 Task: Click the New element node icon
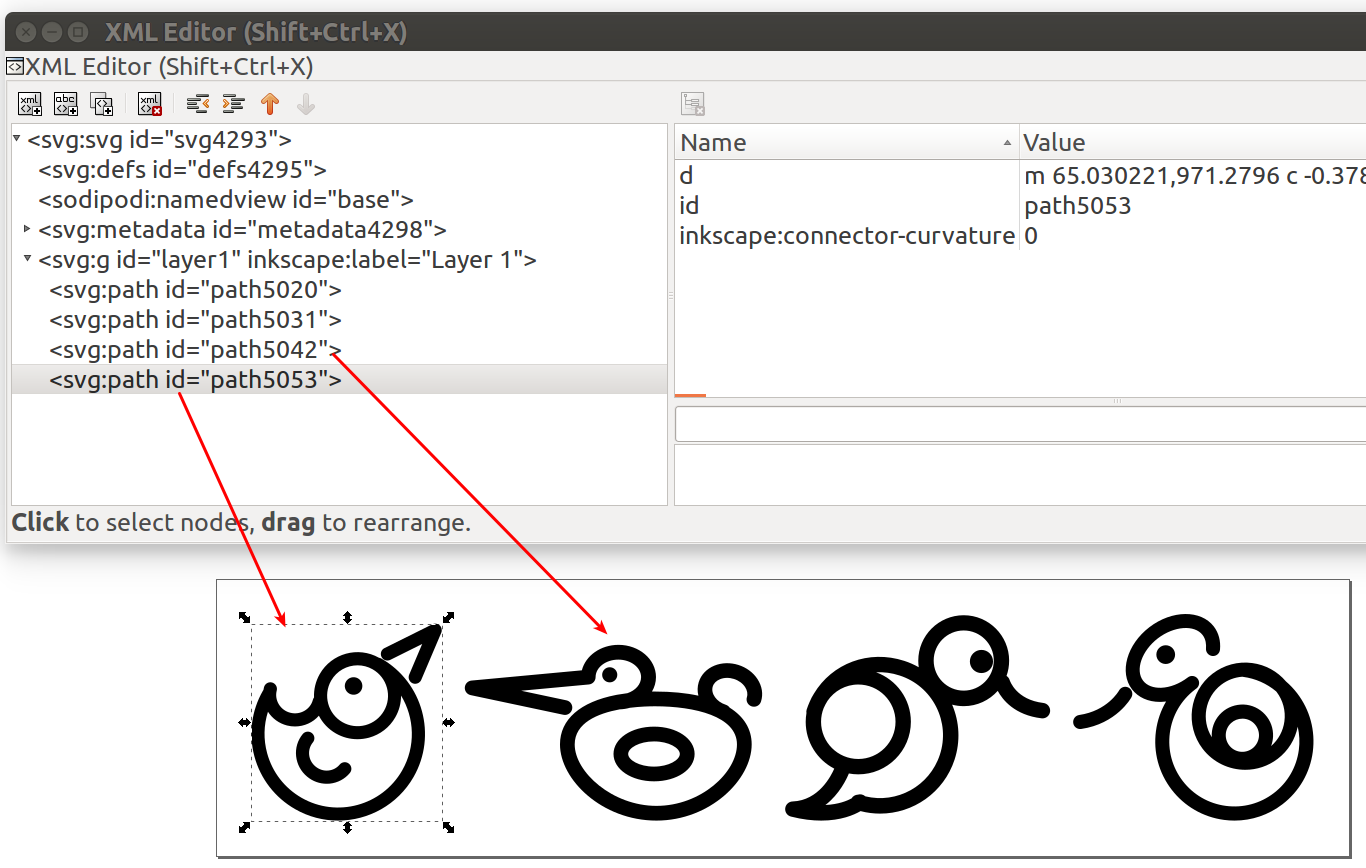pos(30,103)
